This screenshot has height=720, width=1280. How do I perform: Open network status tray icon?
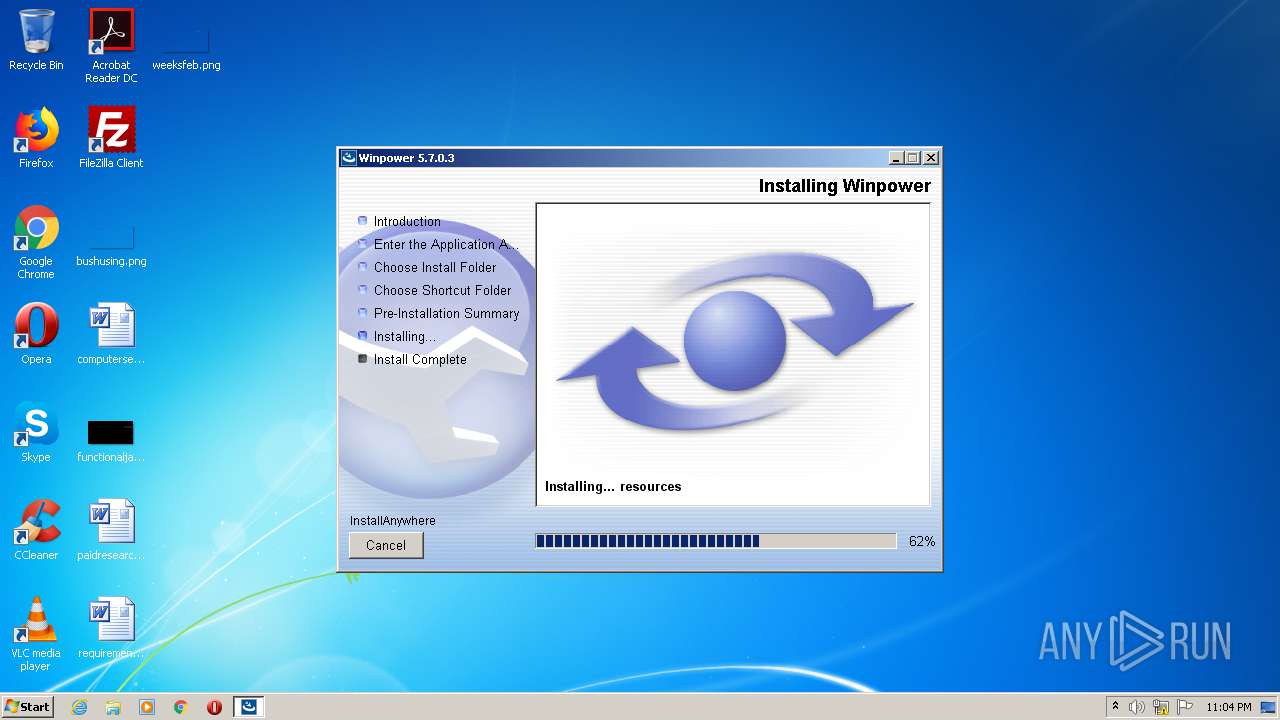1161,707
